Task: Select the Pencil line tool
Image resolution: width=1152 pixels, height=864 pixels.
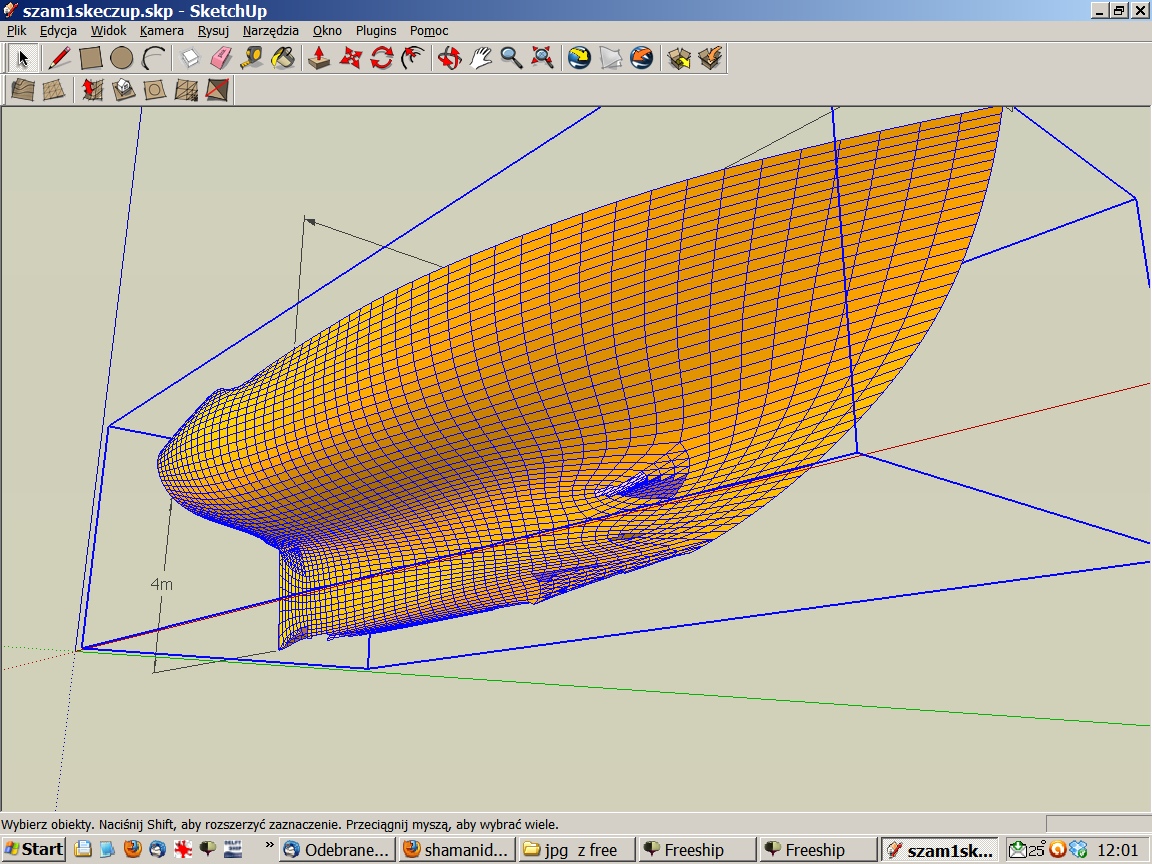Action: pyautogui.click(x=59, y=58)
